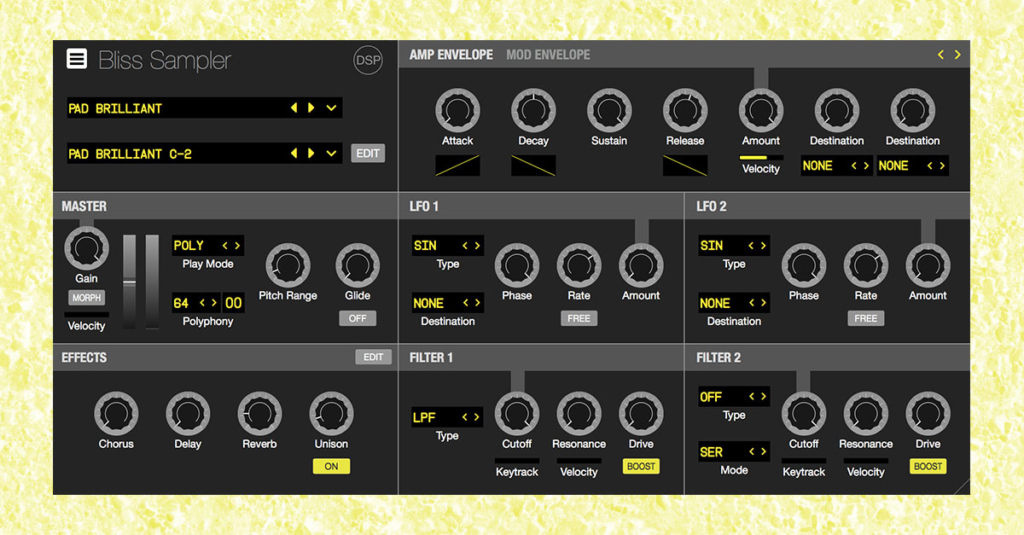Image resolution: width=1024 pixels, height=535 pixels.
Task: Toggle the Glide OFF switch
Action: [357, 318]
